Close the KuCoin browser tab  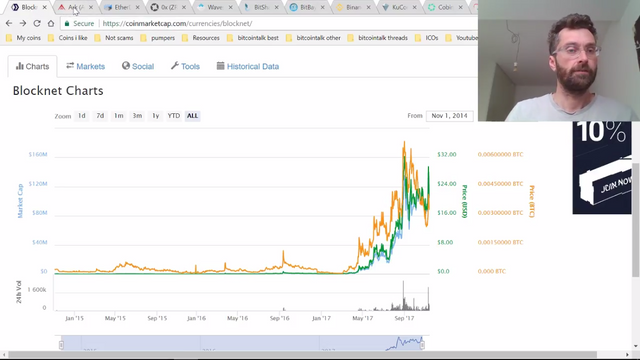pos(414,7)
